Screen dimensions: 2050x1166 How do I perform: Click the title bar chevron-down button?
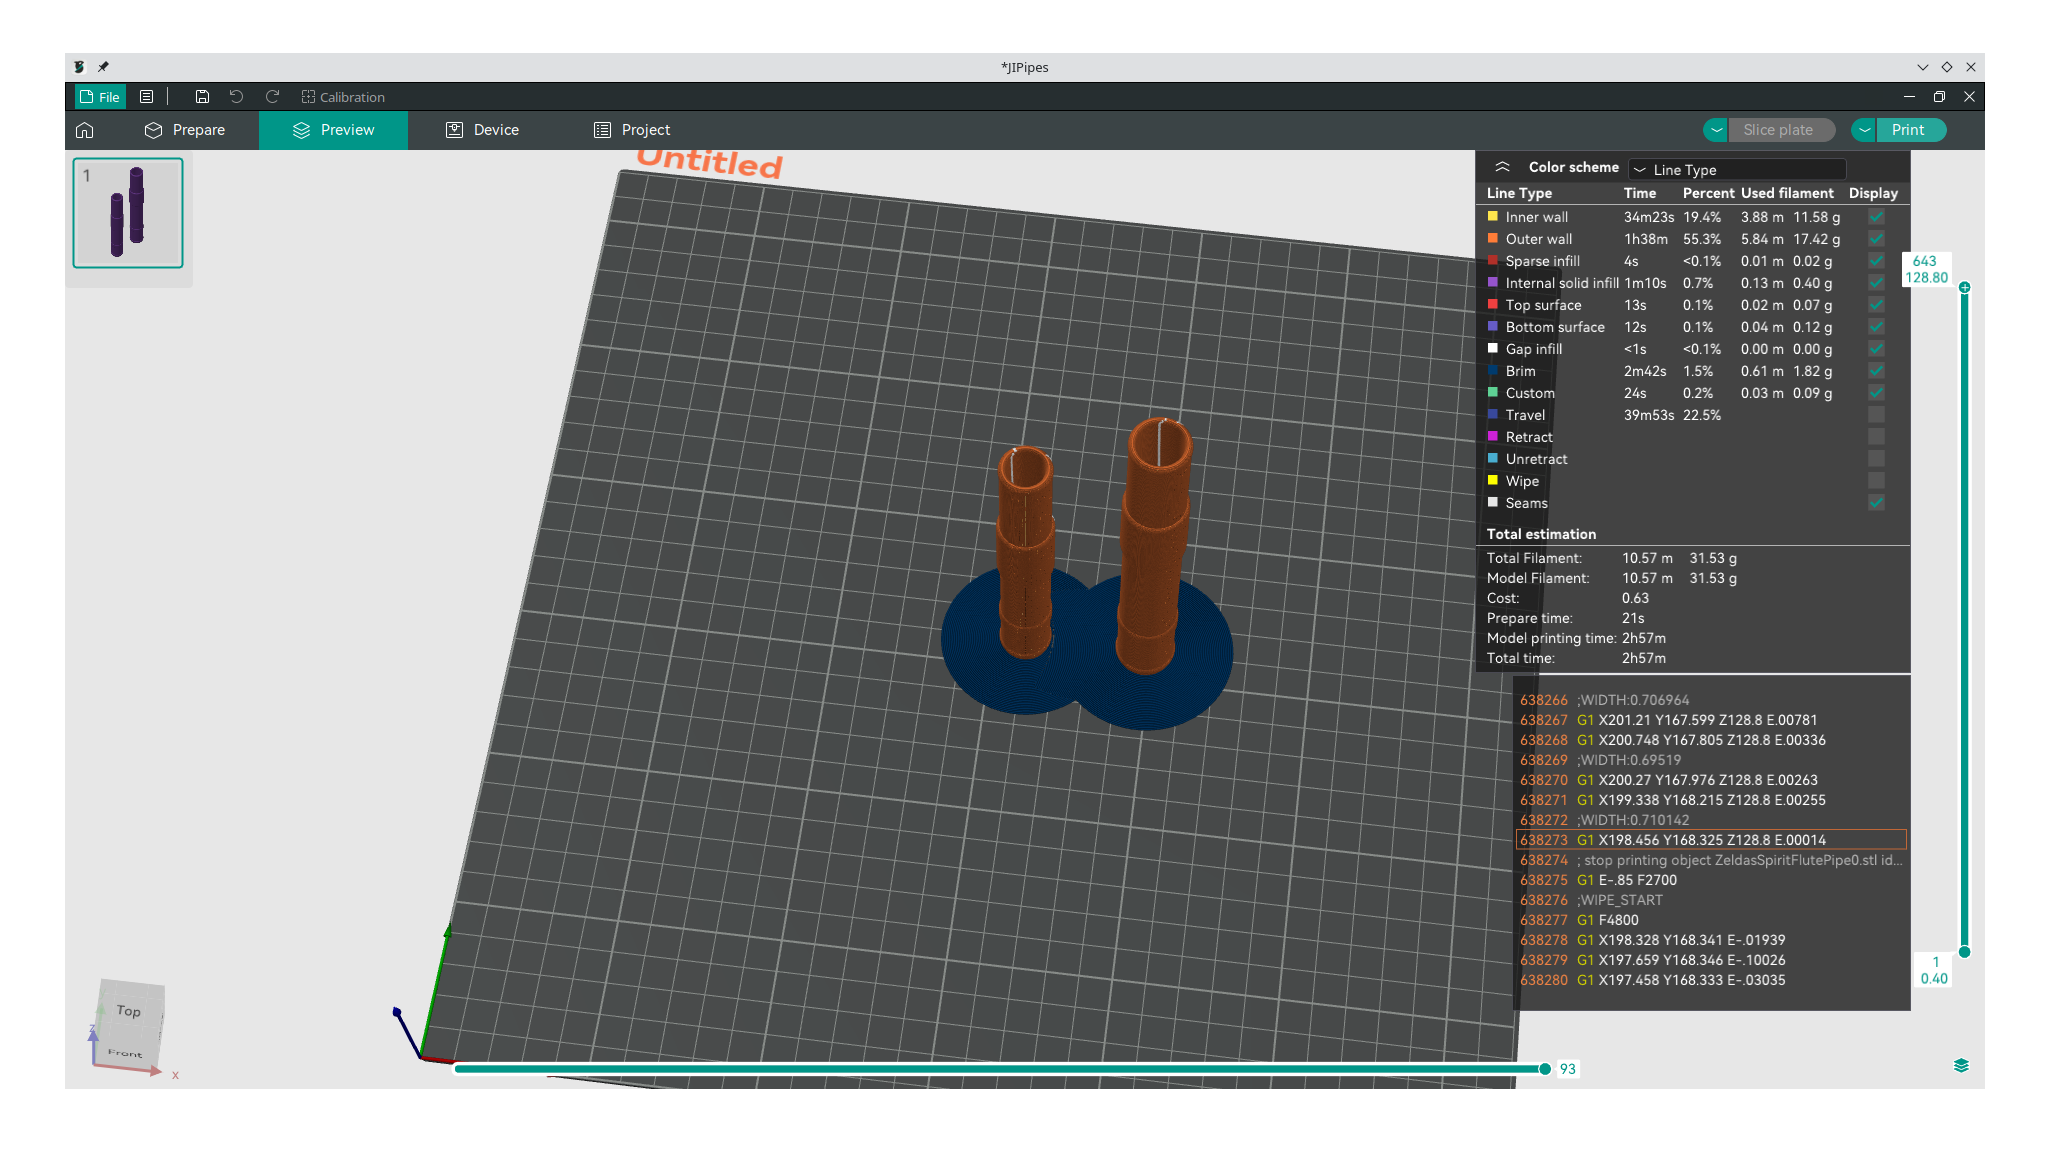coord(1922,67)
